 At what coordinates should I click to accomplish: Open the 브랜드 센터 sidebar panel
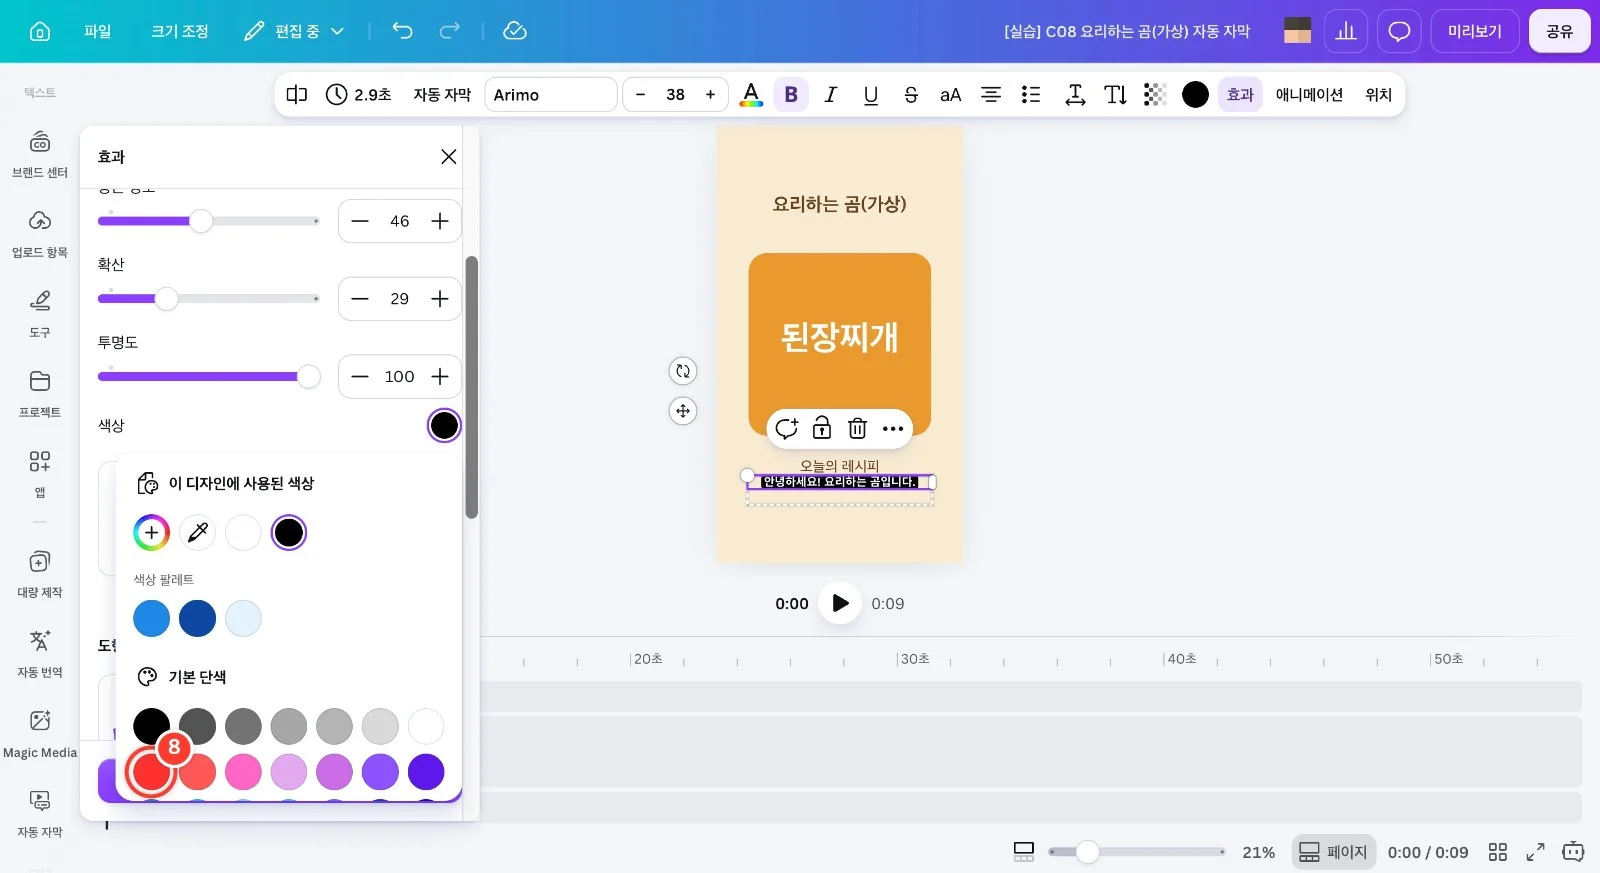click(x=40, y=154)
